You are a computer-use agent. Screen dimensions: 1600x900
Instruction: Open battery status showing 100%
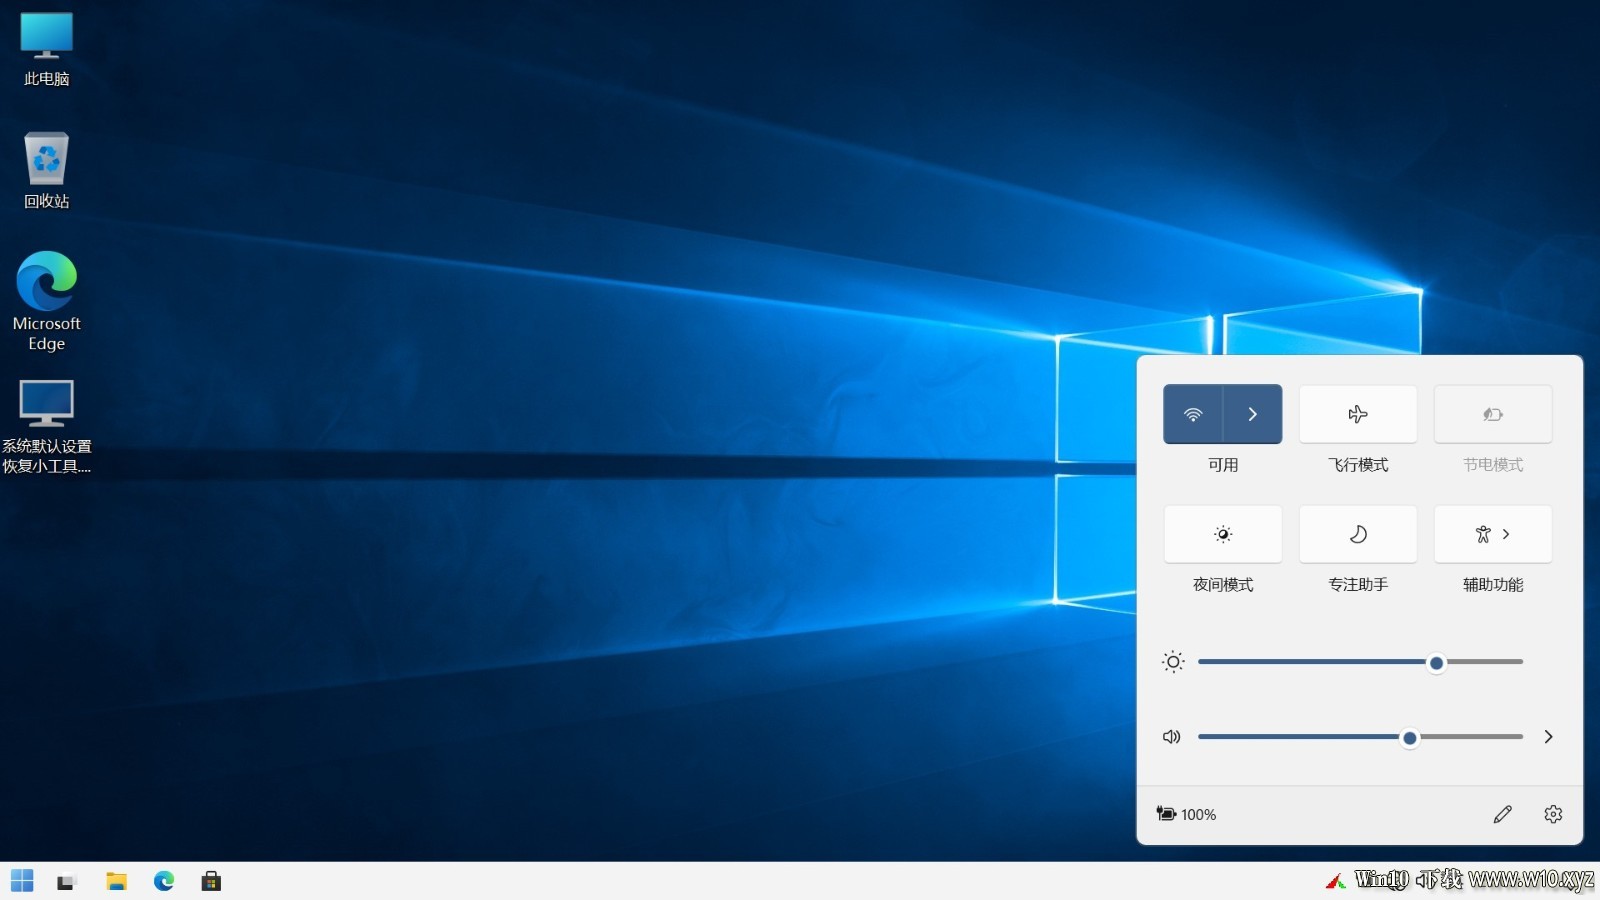[1186, 814]
